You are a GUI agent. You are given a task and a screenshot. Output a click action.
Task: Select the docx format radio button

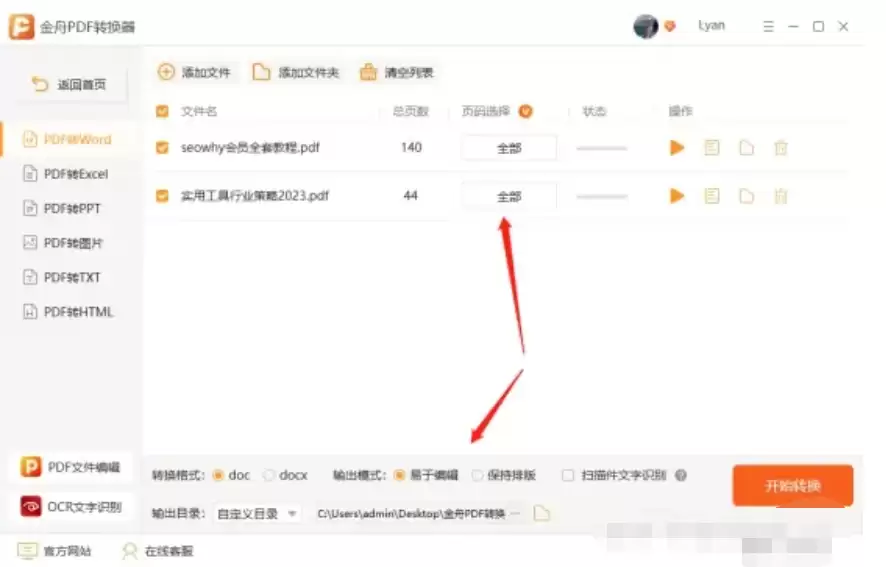[269, 475]
